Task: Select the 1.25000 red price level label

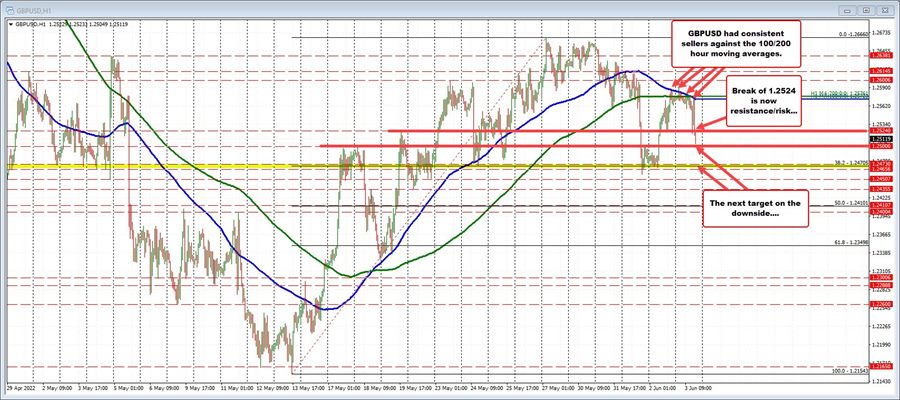Action: point(880,146)
